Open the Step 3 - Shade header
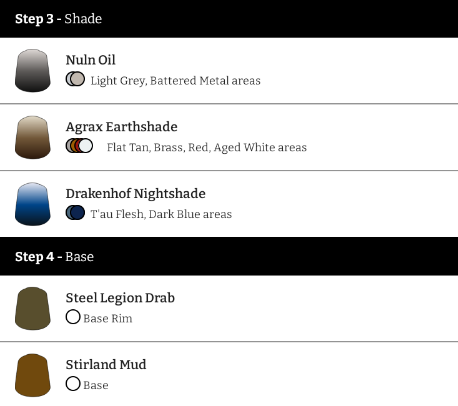Viewport: 458px width, 406px height. tap(229, 19)
